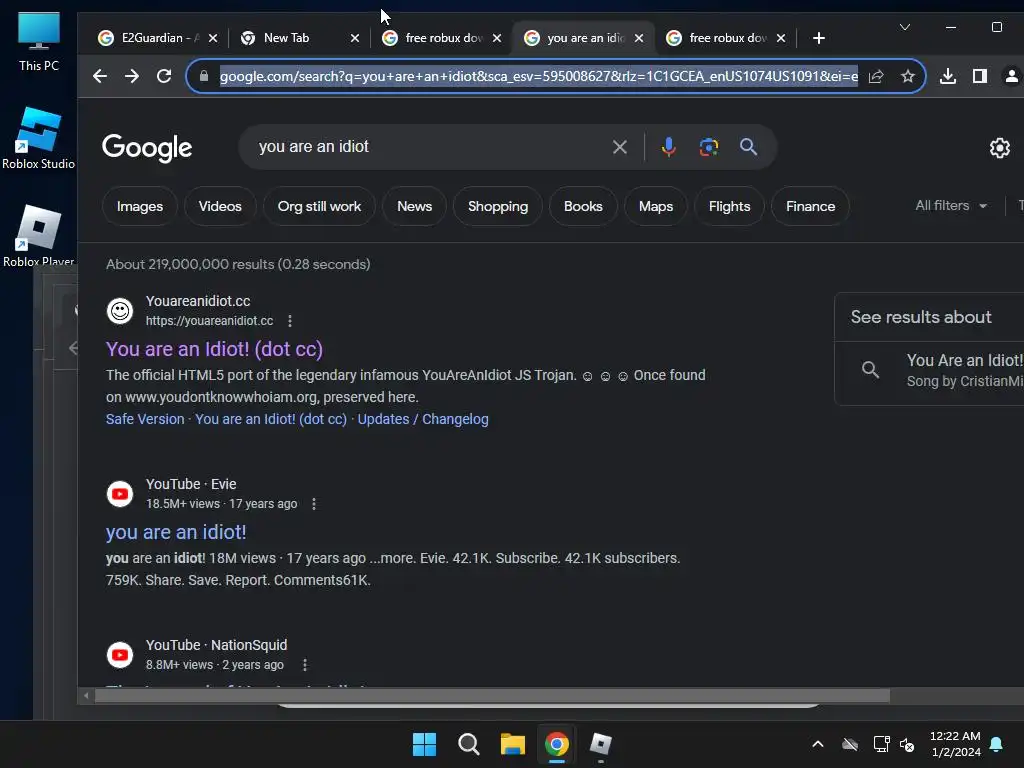Open muted volume icon in tray
1024x768 pixels.
[907, 744]
